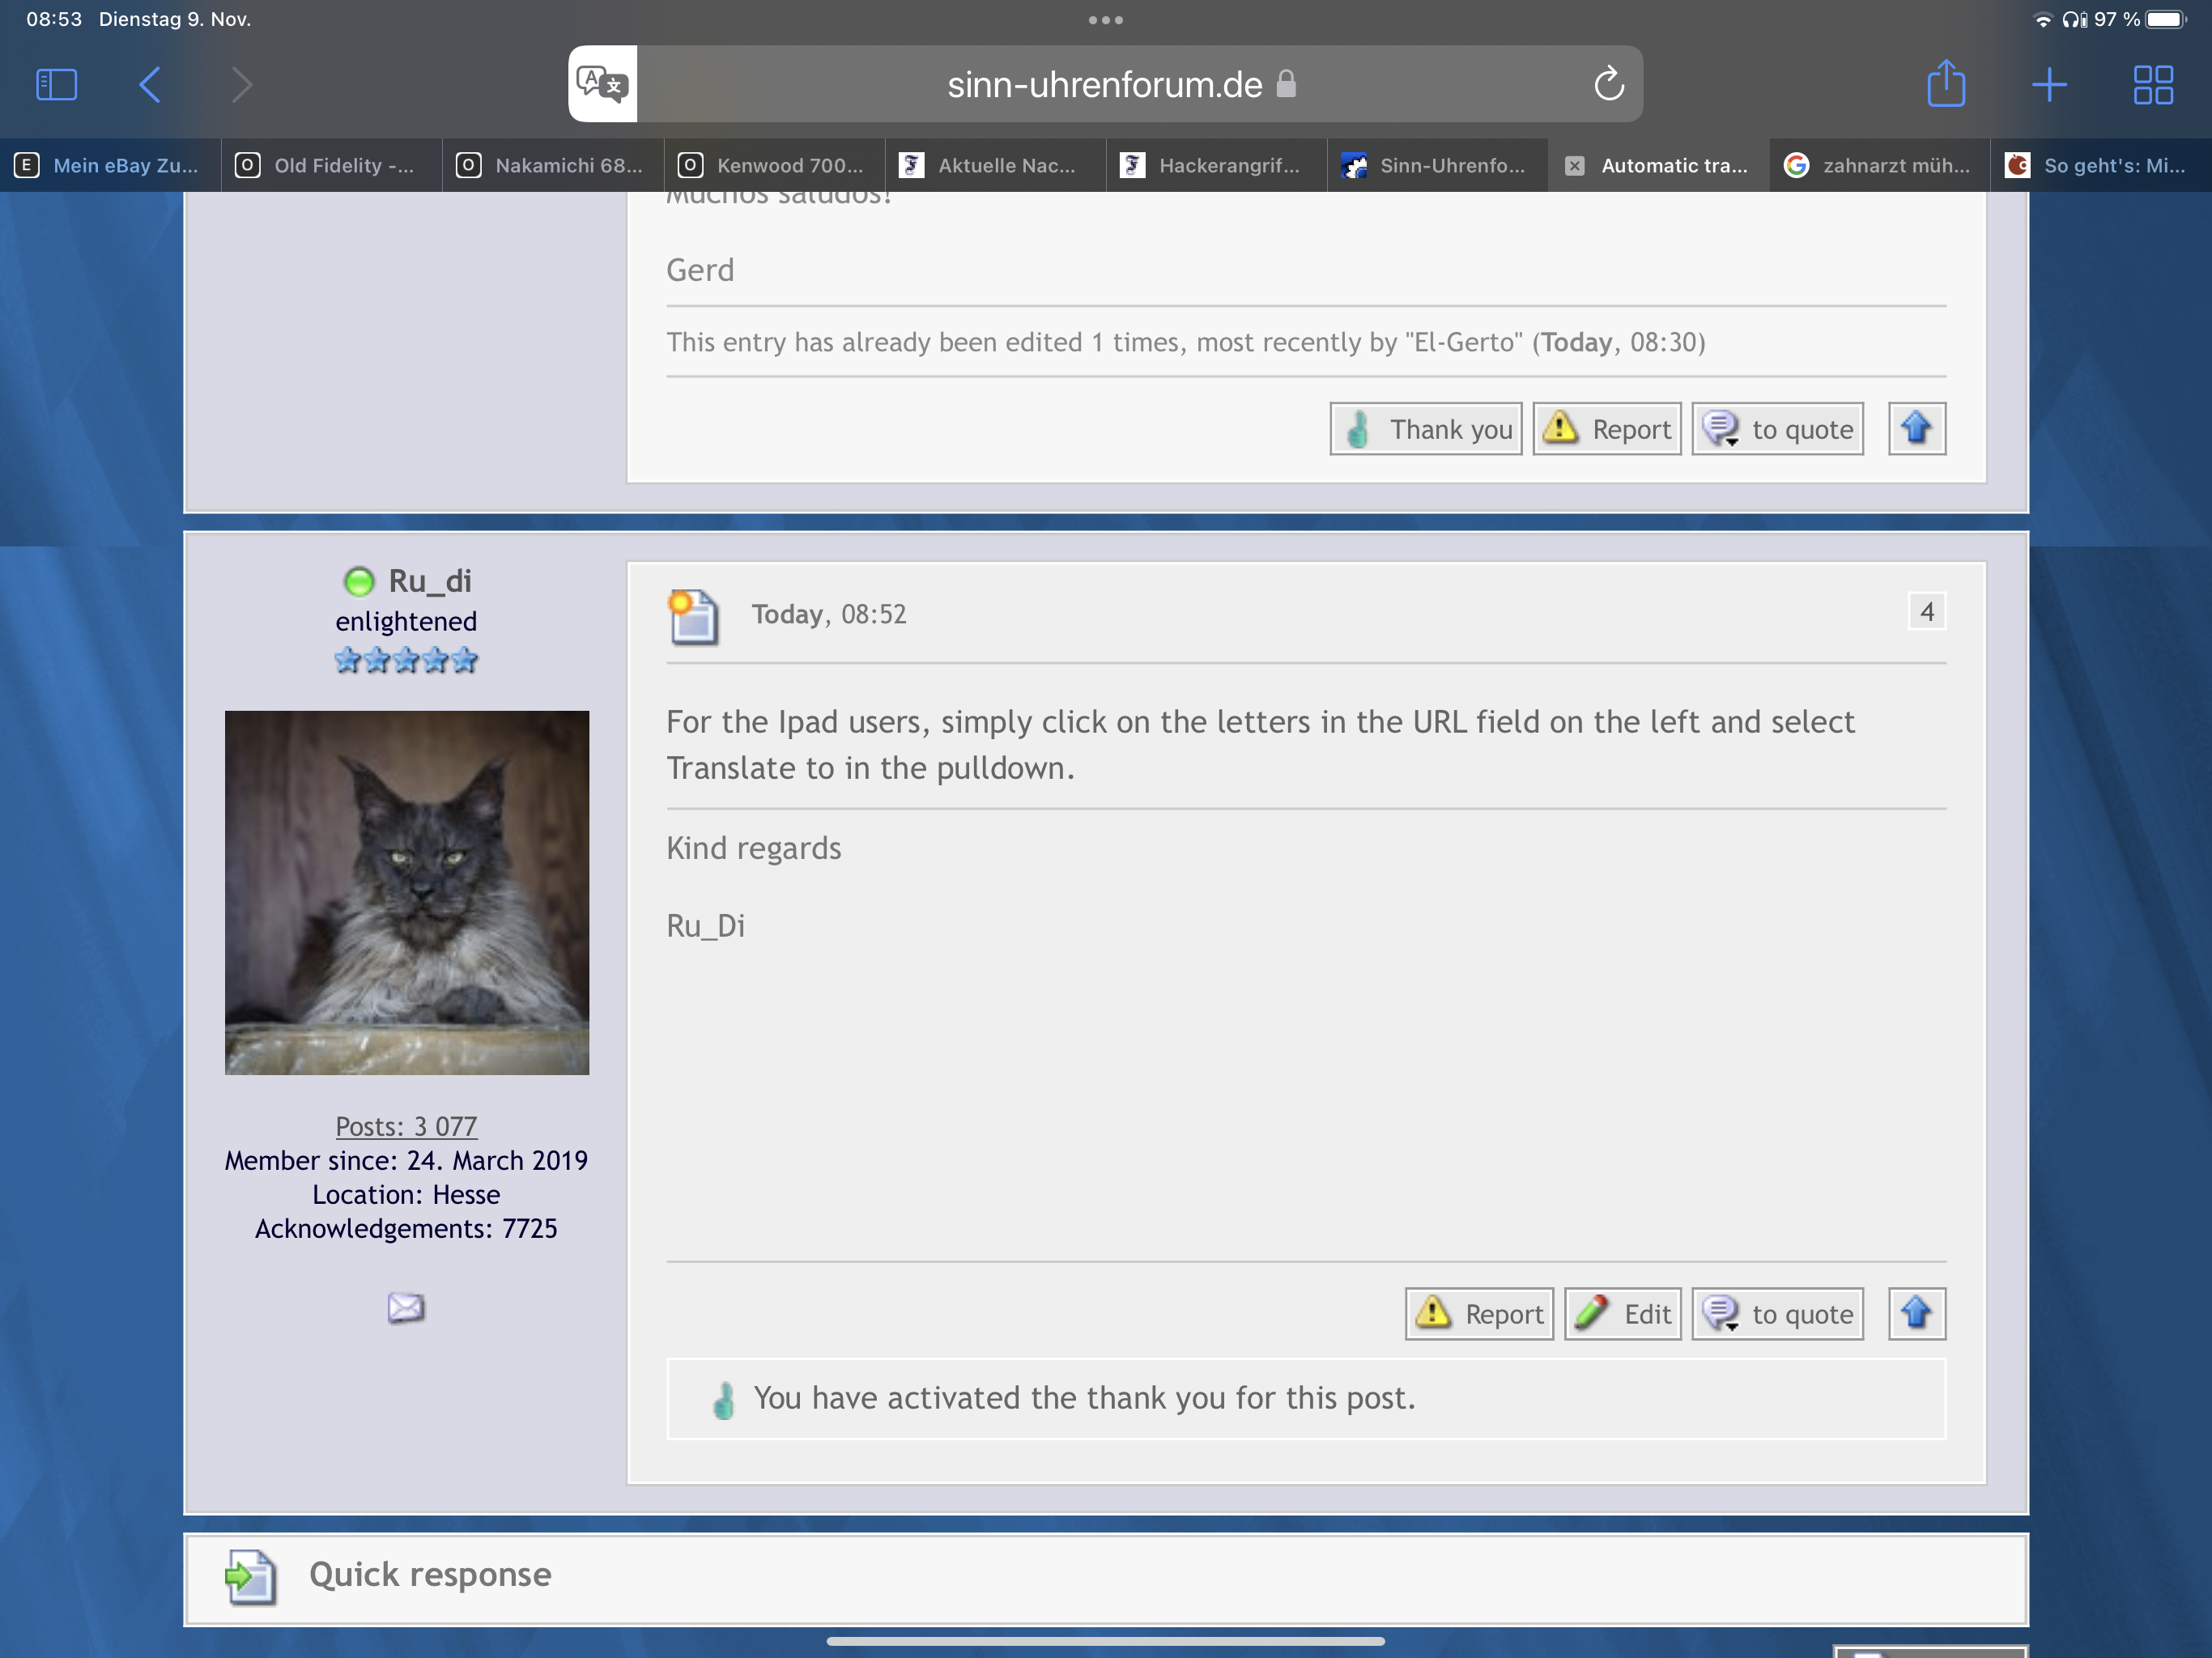Open 'to quote' dropdown on Gerd's post

1777,429
